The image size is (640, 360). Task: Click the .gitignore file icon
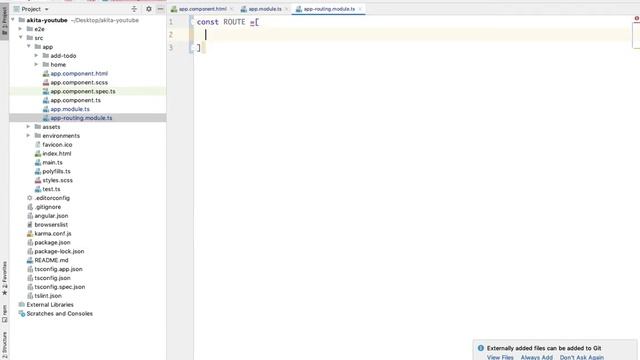pyautogui.click(x=30, y=207)
